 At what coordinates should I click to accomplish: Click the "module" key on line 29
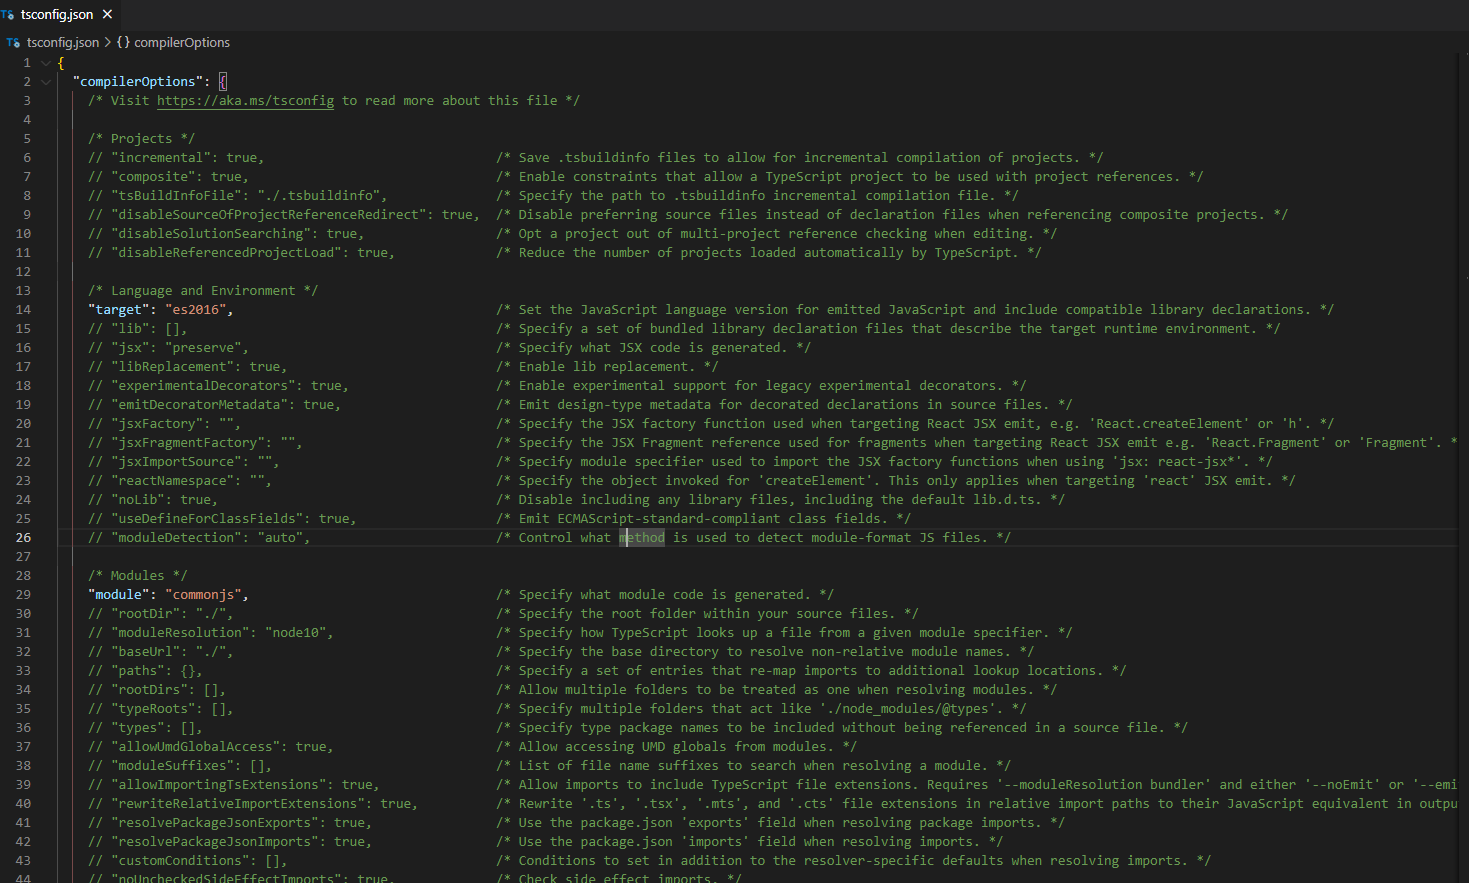tap(119, 595)
